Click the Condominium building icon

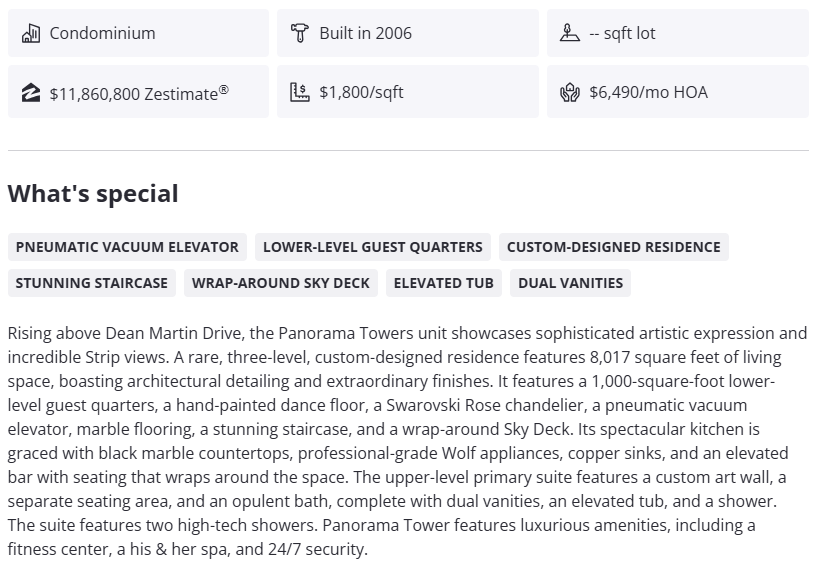click(30, 33)
